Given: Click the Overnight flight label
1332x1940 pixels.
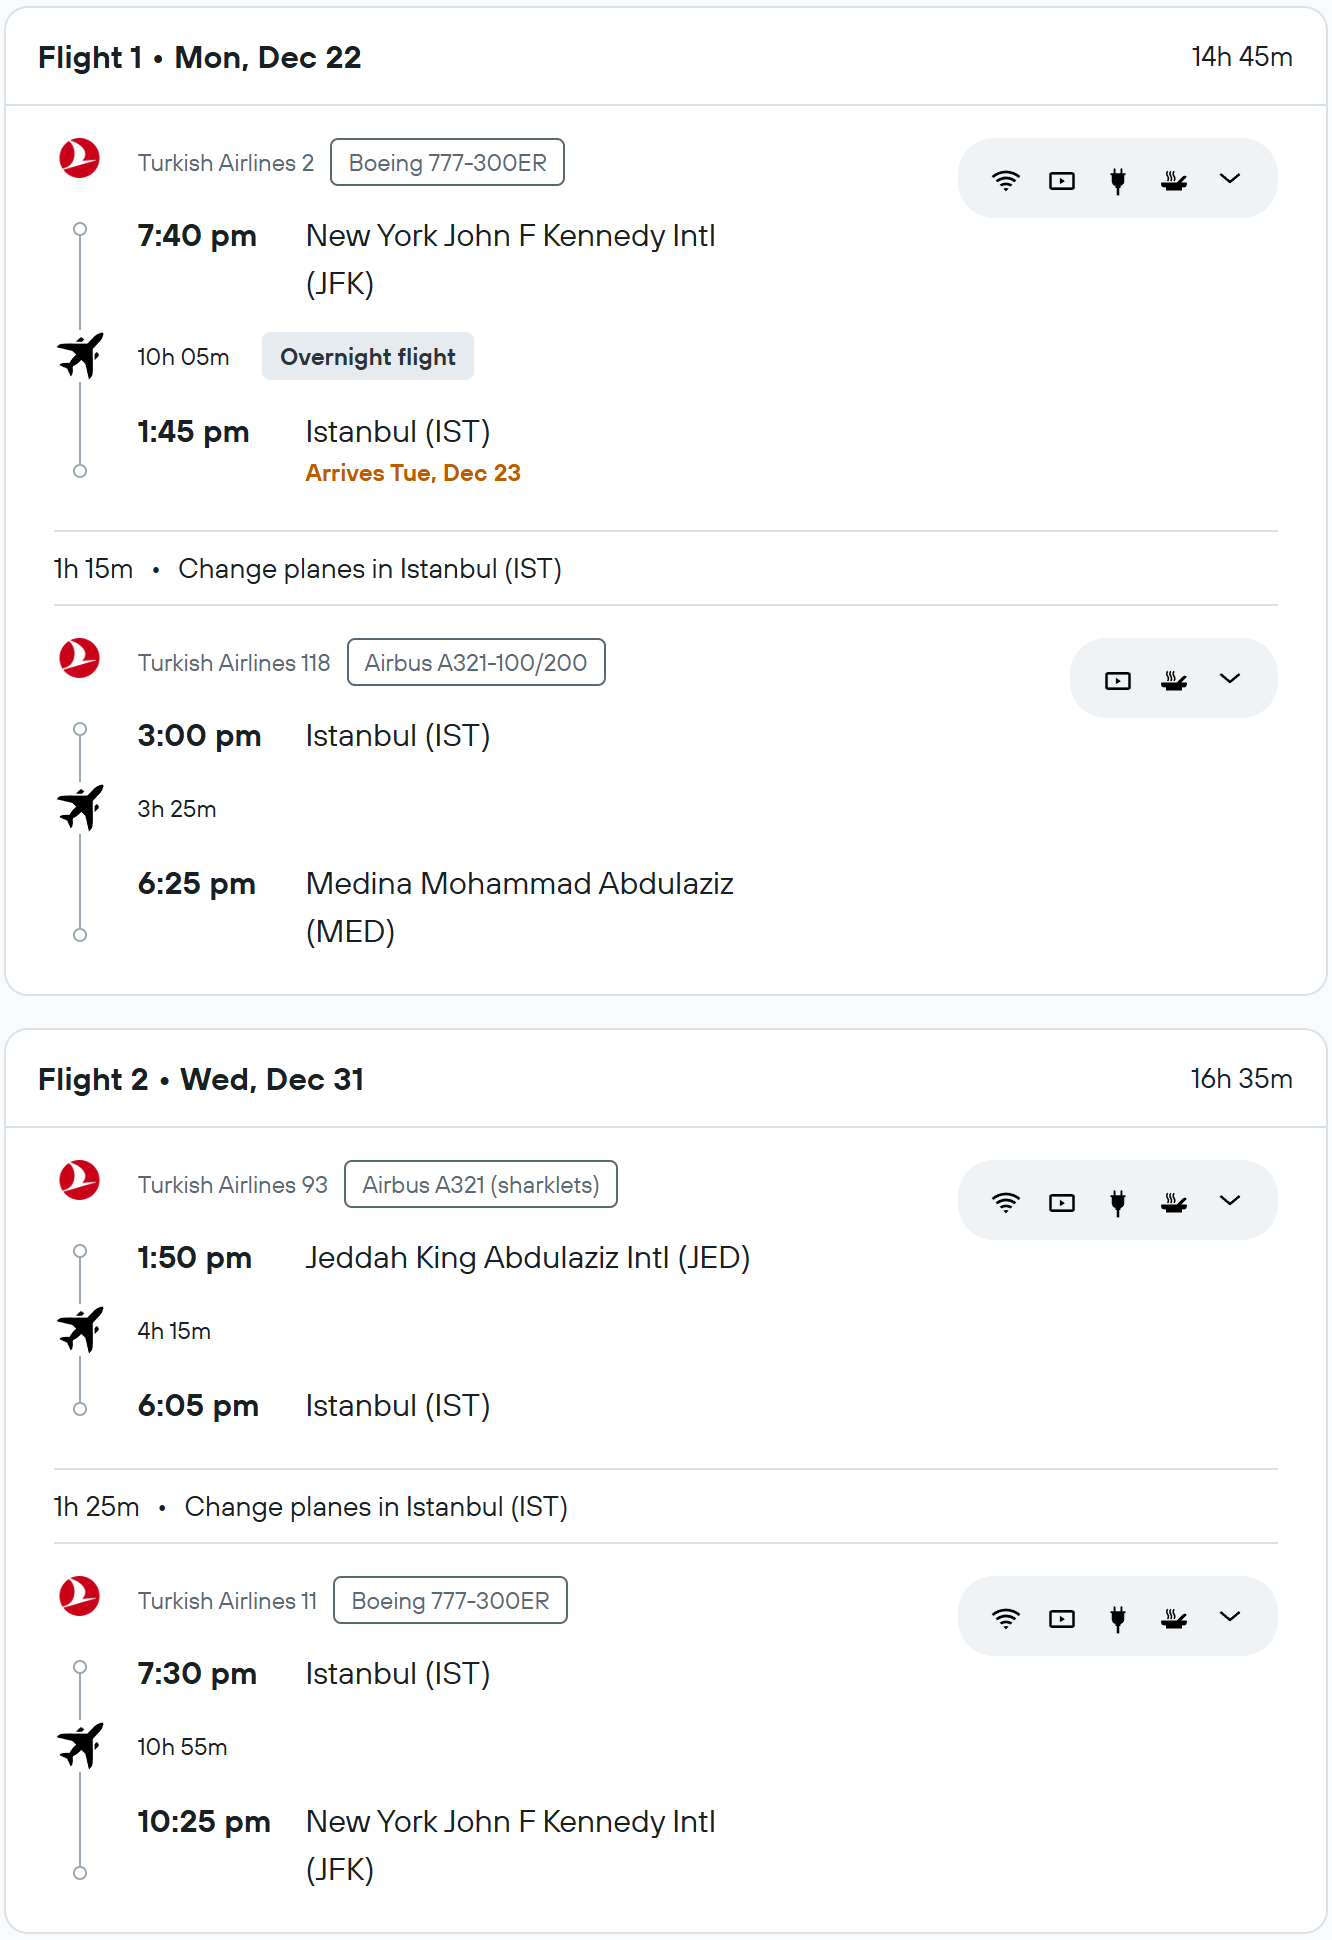Looking at the screenshot, I should [367, 357].
